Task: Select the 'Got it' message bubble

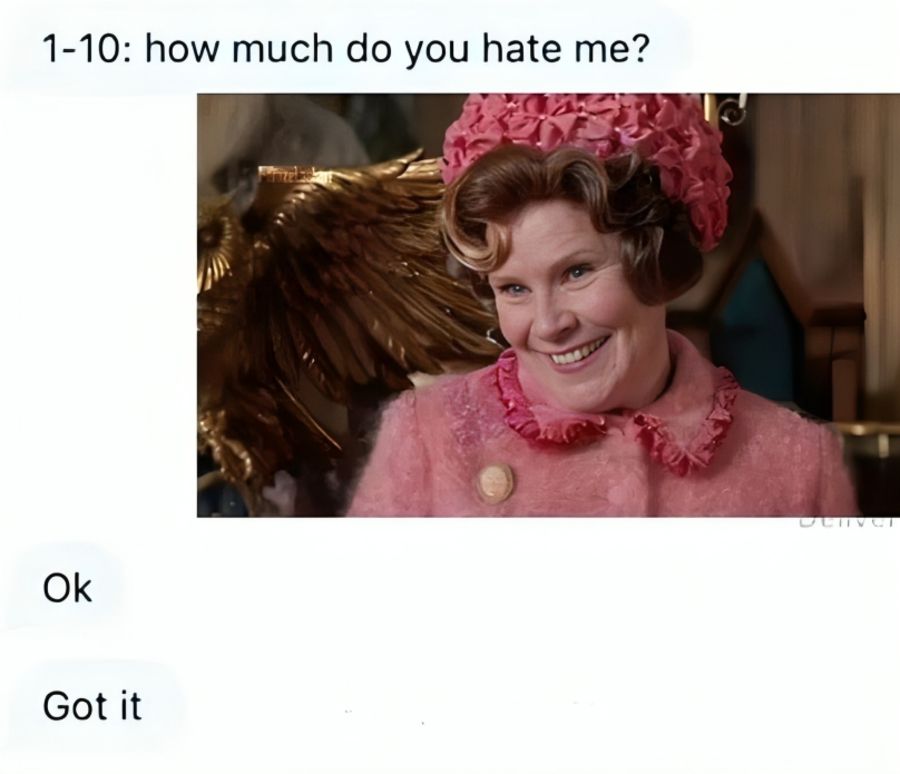Action: click(92, 706)
